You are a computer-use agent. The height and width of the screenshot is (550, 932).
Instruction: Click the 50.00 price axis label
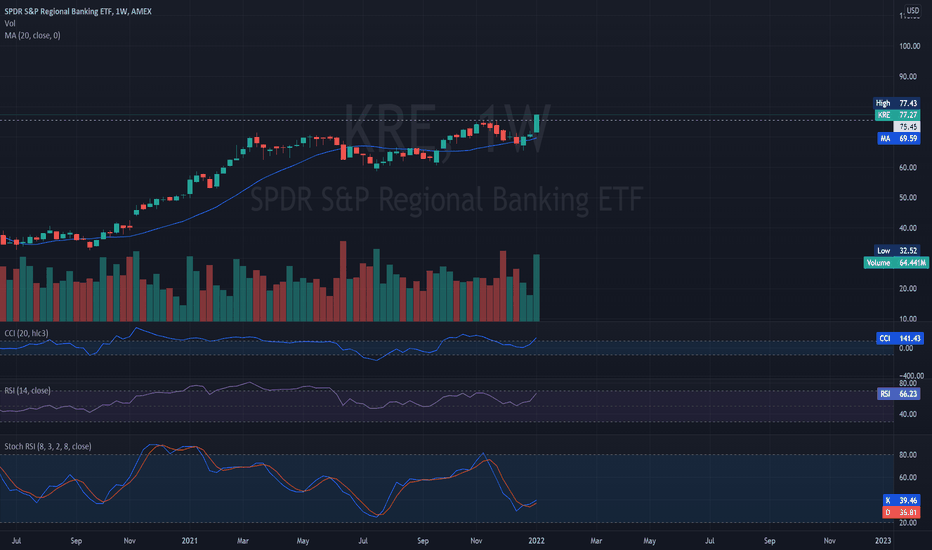pos(909,197)
